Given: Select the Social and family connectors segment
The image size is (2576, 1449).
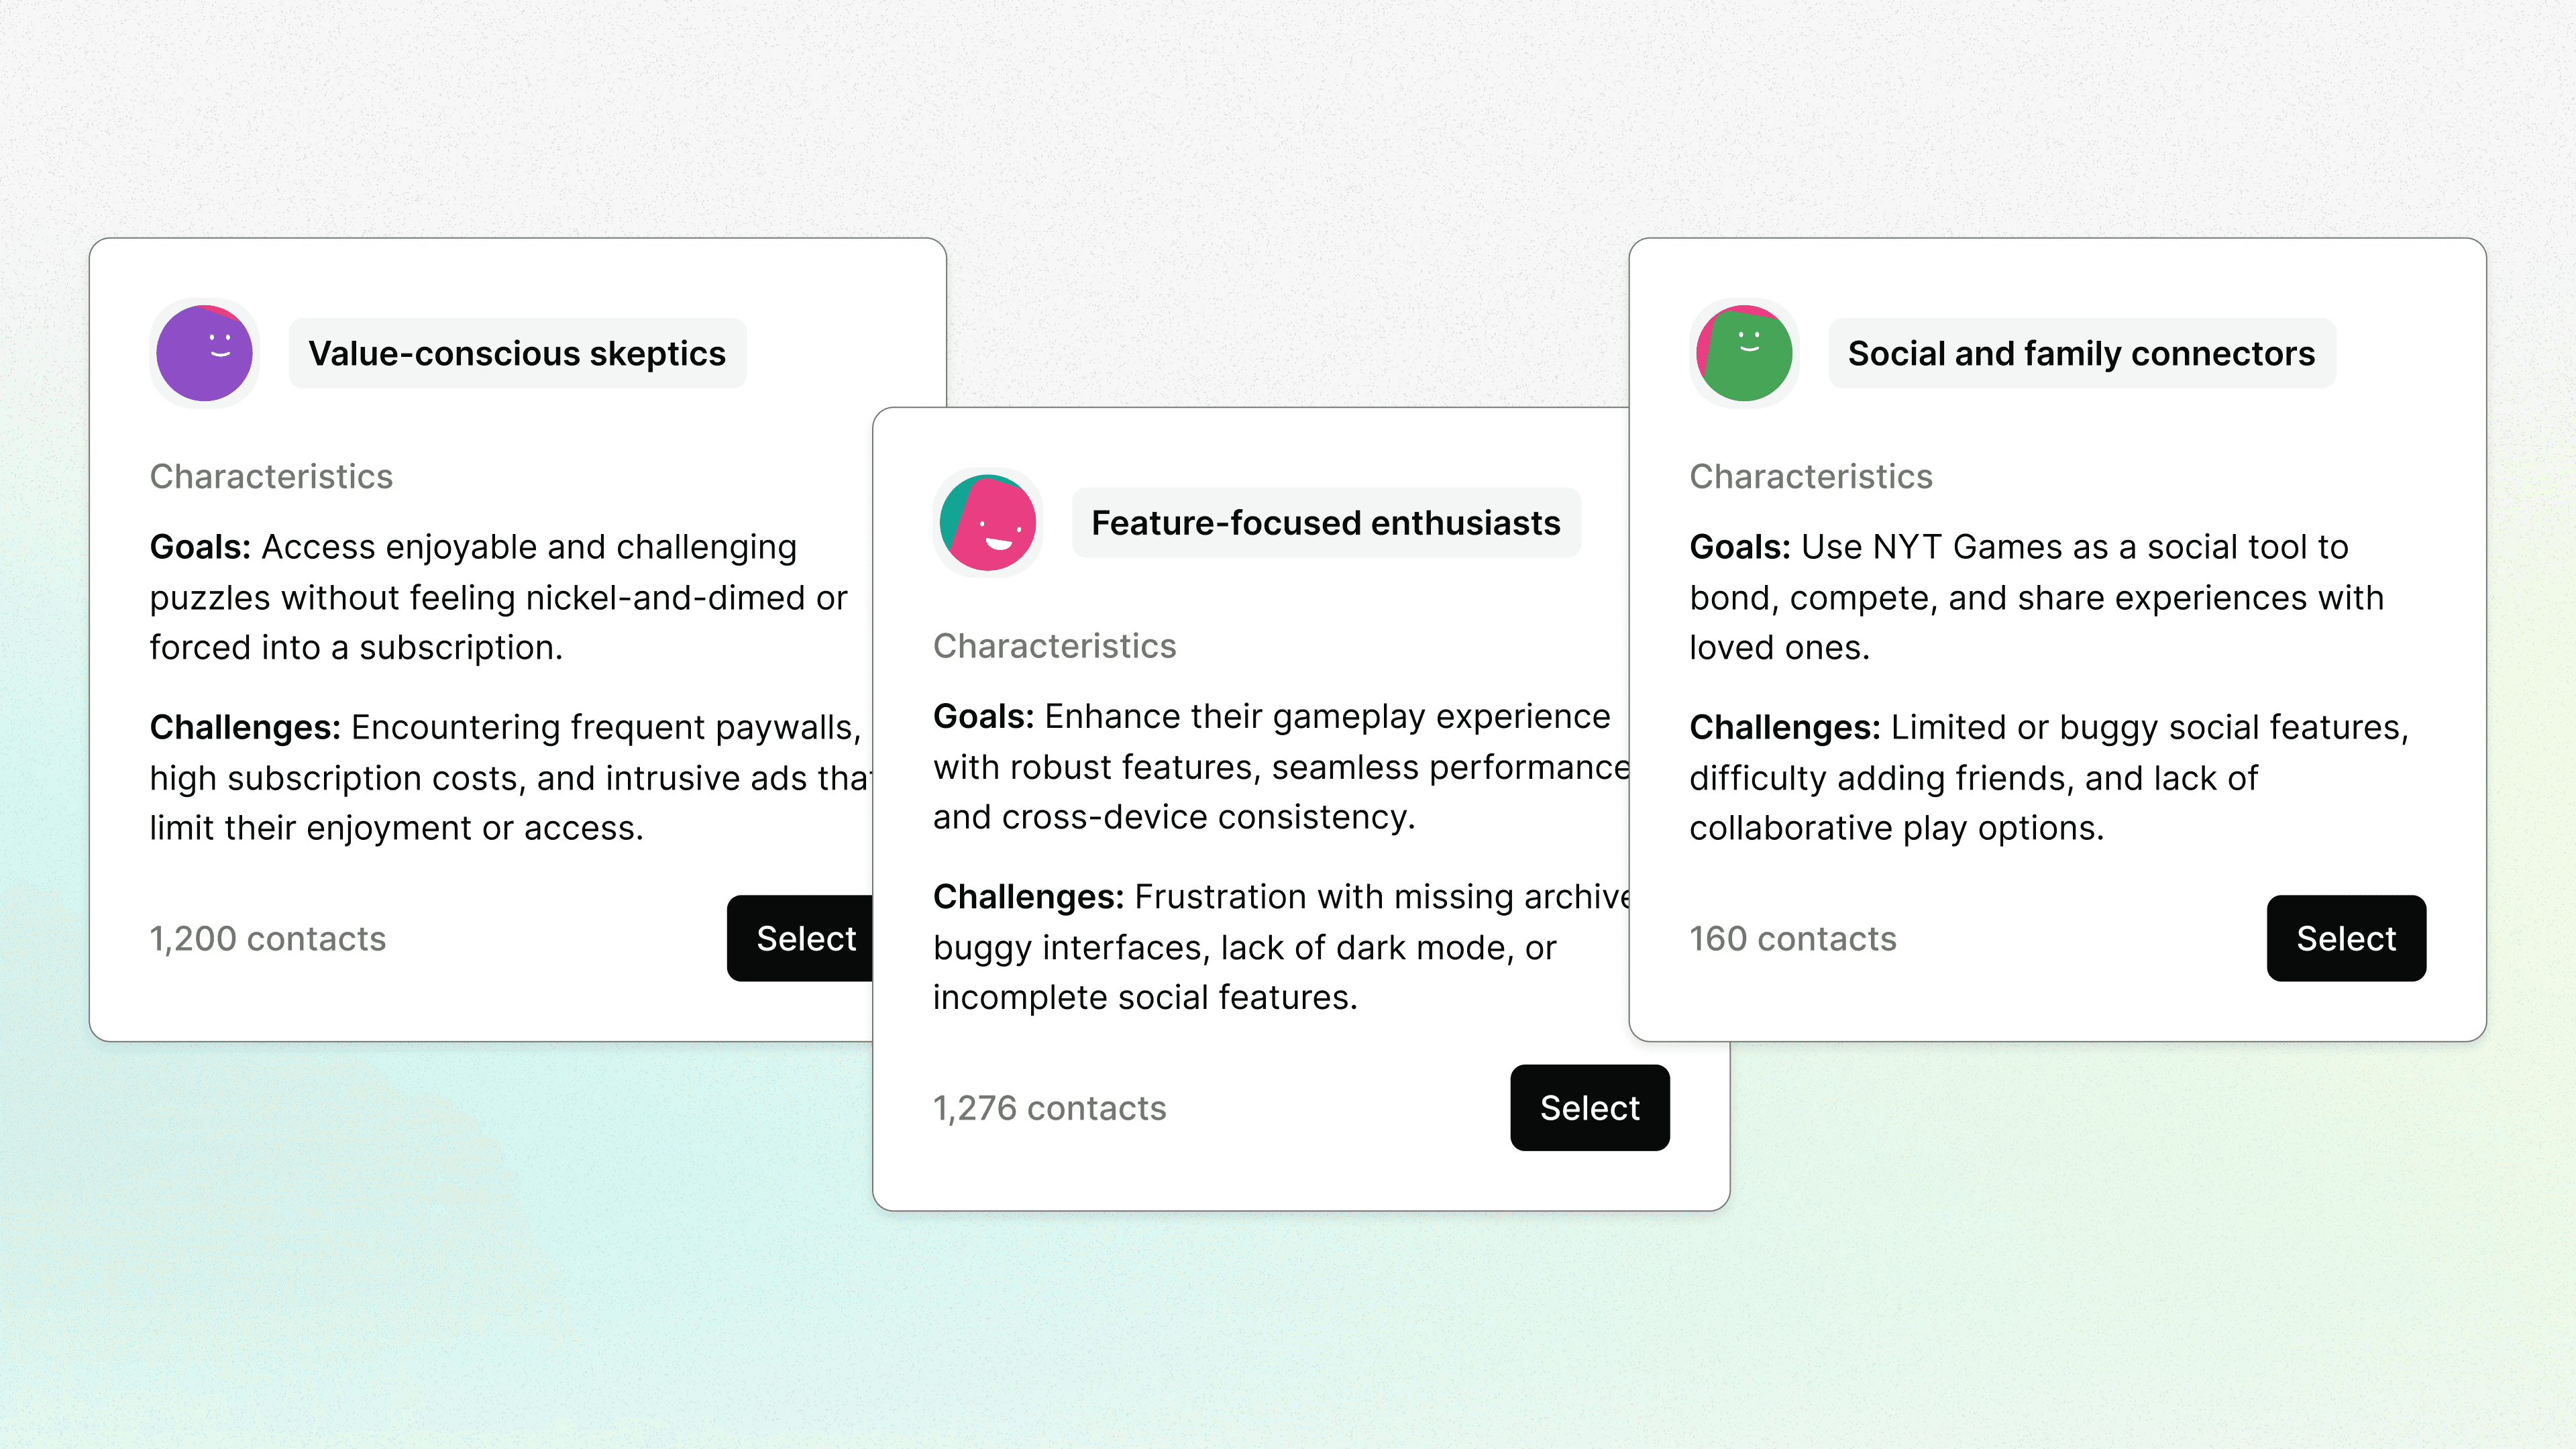Looking at the screenshot, I should coord(2346,938).
